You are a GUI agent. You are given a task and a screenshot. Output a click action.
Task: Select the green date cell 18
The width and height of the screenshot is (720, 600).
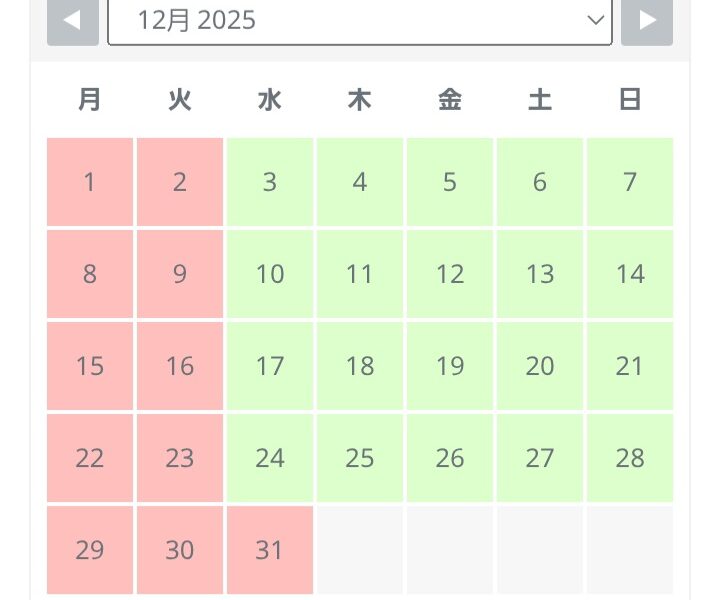coord(360,366)
